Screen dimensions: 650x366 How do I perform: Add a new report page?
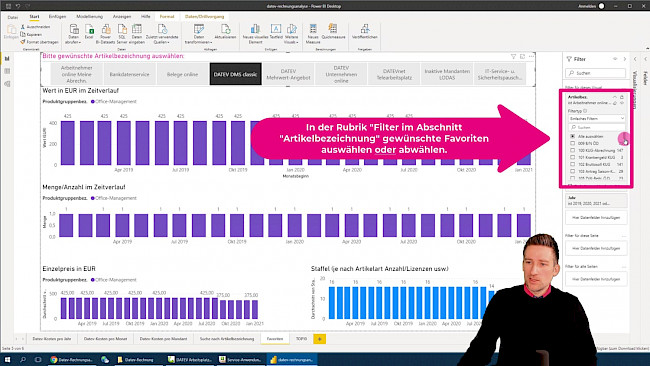click(x=320, y=339)
